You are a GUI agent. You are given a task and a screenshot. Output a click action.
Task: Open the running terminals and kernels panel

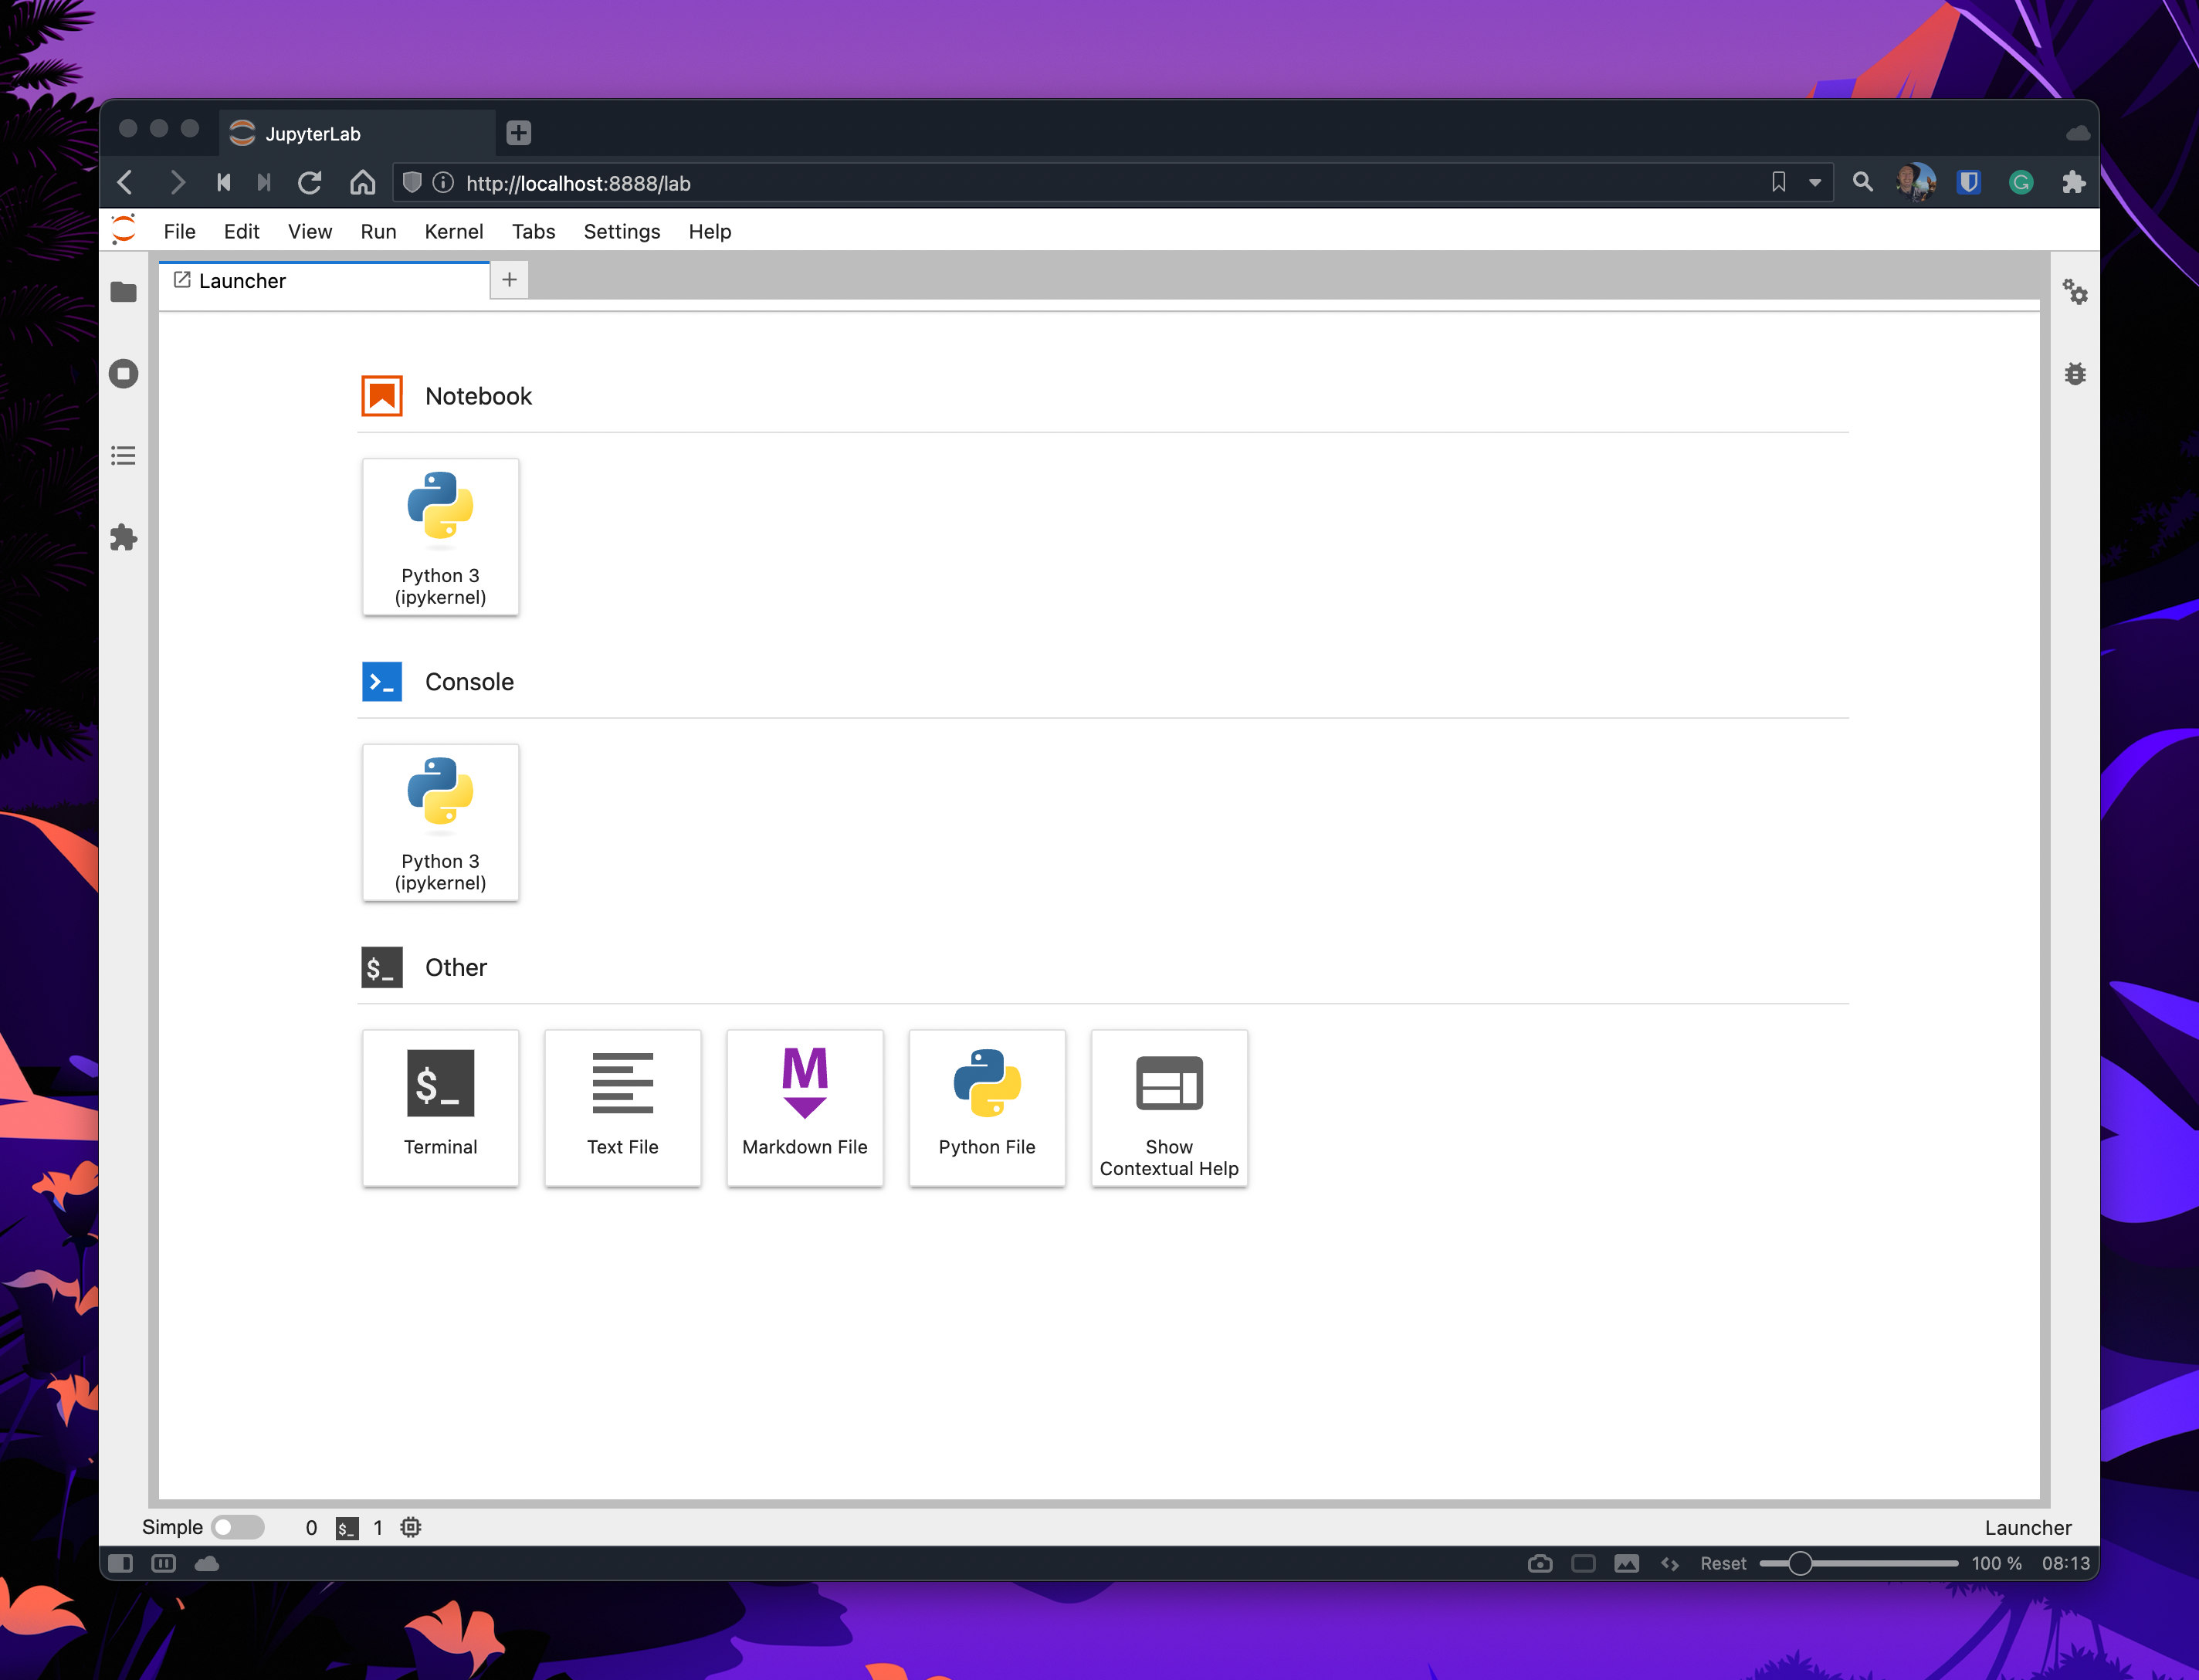coord(123,373)
